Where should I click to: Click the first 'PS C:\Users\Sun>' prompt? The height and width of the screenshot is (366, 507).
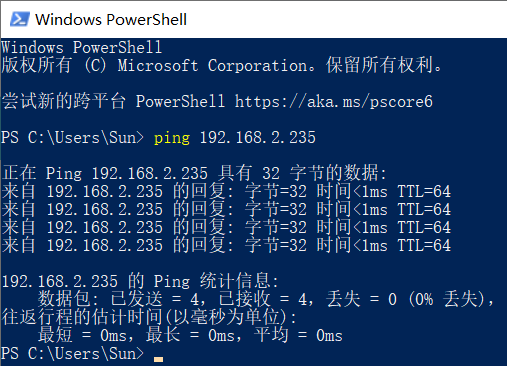[x=73, y=137]
